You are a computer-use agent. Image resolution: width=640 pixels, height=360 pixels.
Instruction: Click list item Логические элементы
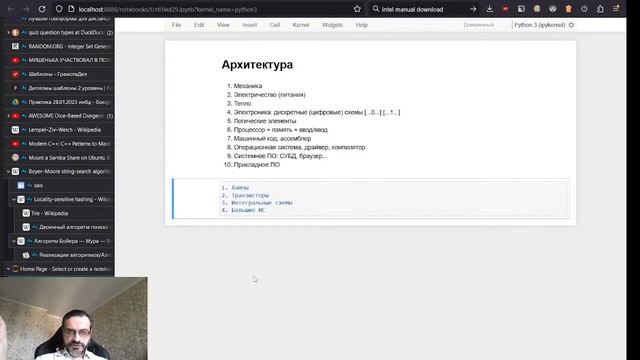(x=265, y=121)
